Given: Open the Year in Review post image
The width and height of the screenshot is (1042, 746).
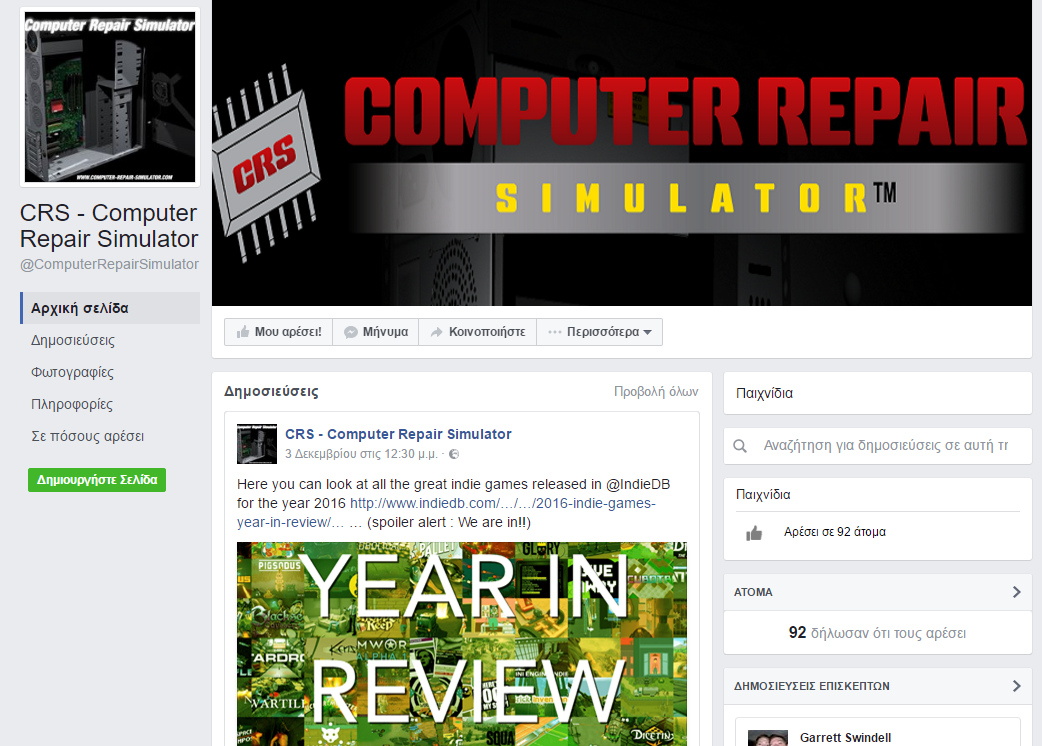Looking at the screenshot, I should tap(462, 644).
